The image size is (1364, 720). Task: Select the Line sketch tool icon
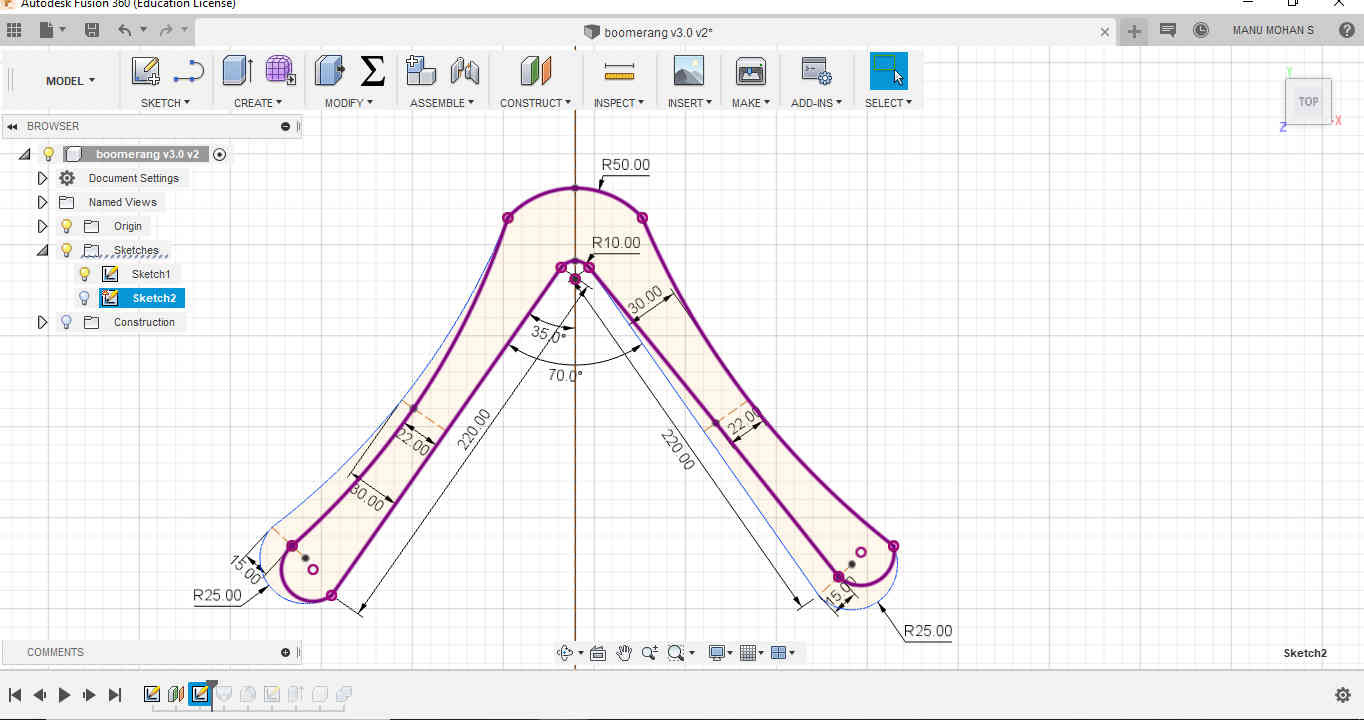click(x=188, y=71)
